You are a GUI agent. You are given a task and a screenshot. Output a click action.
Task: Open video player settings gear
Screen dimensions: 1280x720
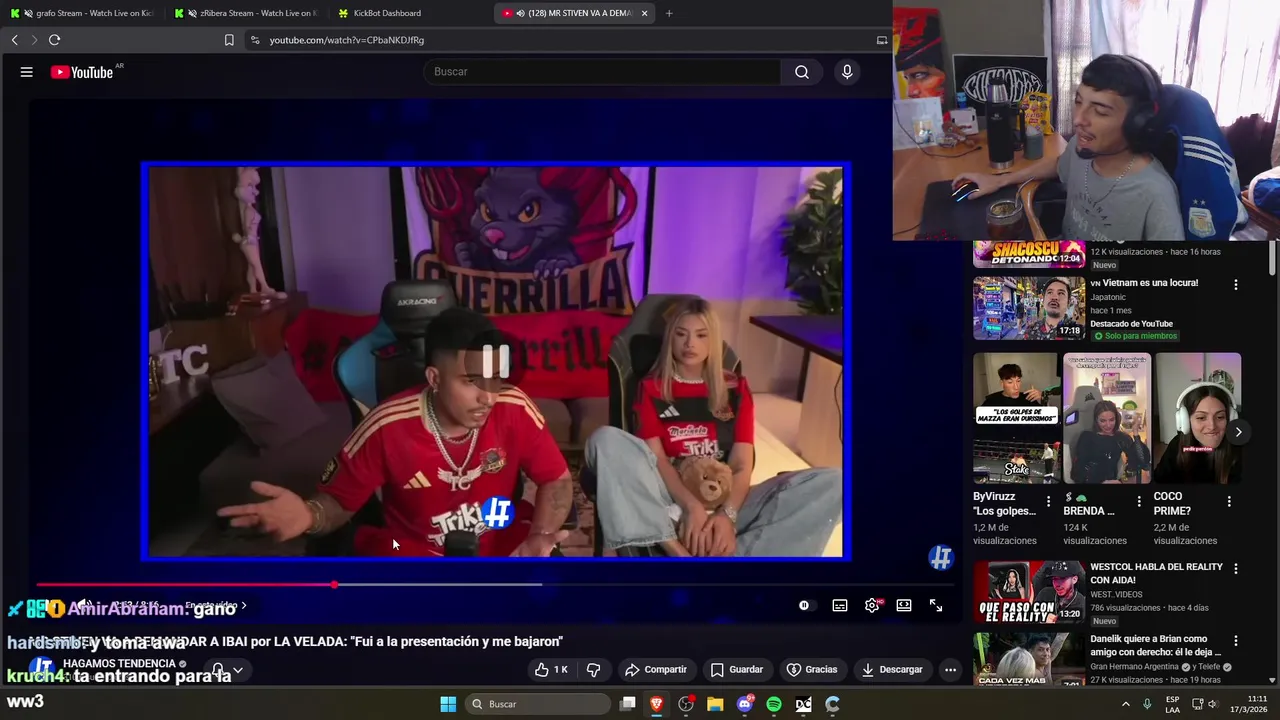tap(872, 605)
